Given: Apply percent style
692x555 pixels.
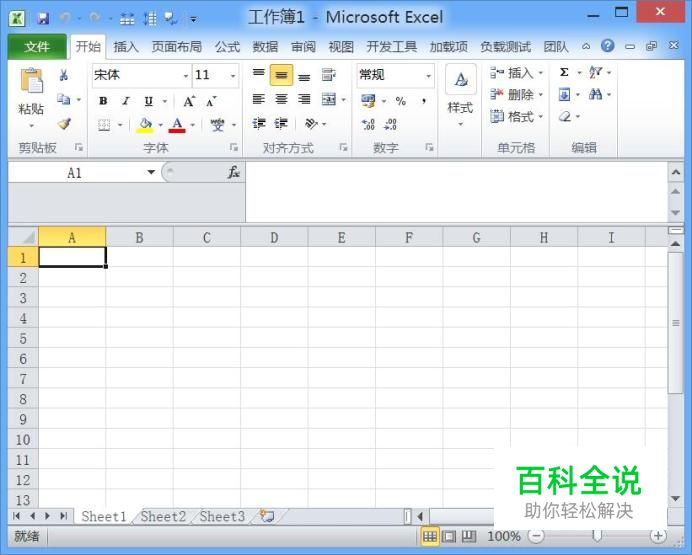Looking at the screenshot, I should [401, 101].
